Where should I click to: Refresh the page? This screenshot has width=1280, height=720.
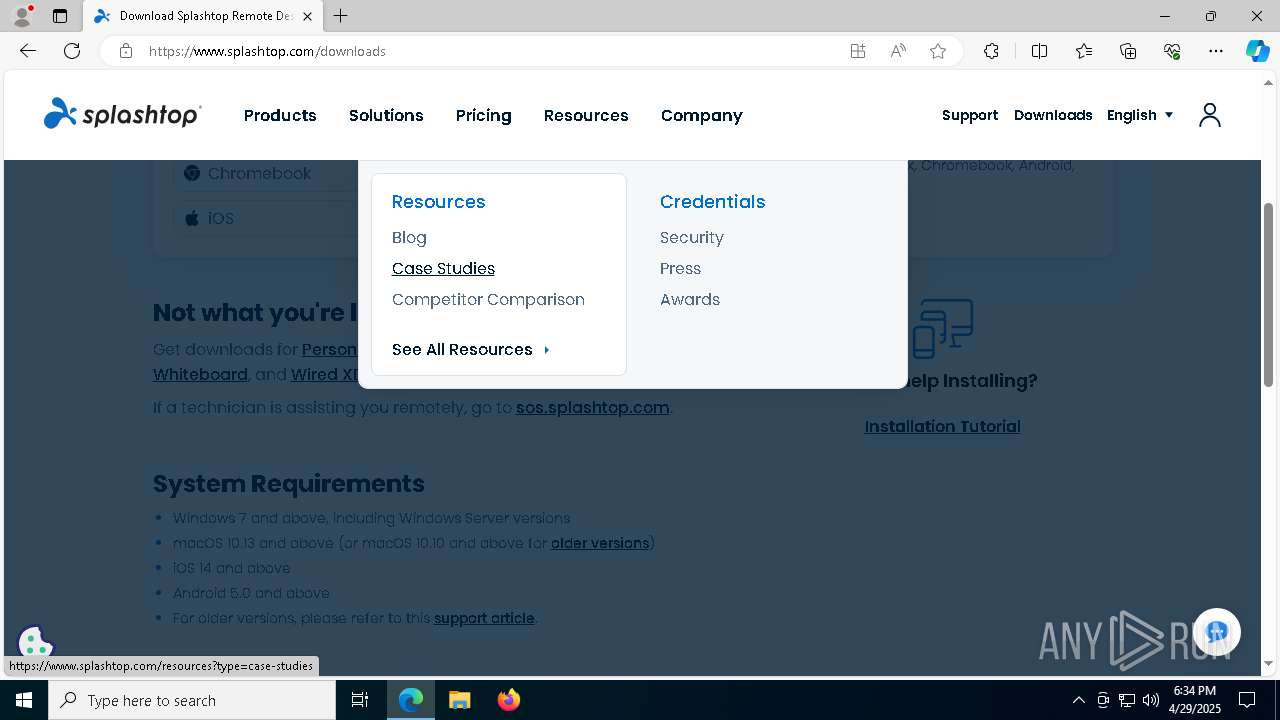point(72,51)
